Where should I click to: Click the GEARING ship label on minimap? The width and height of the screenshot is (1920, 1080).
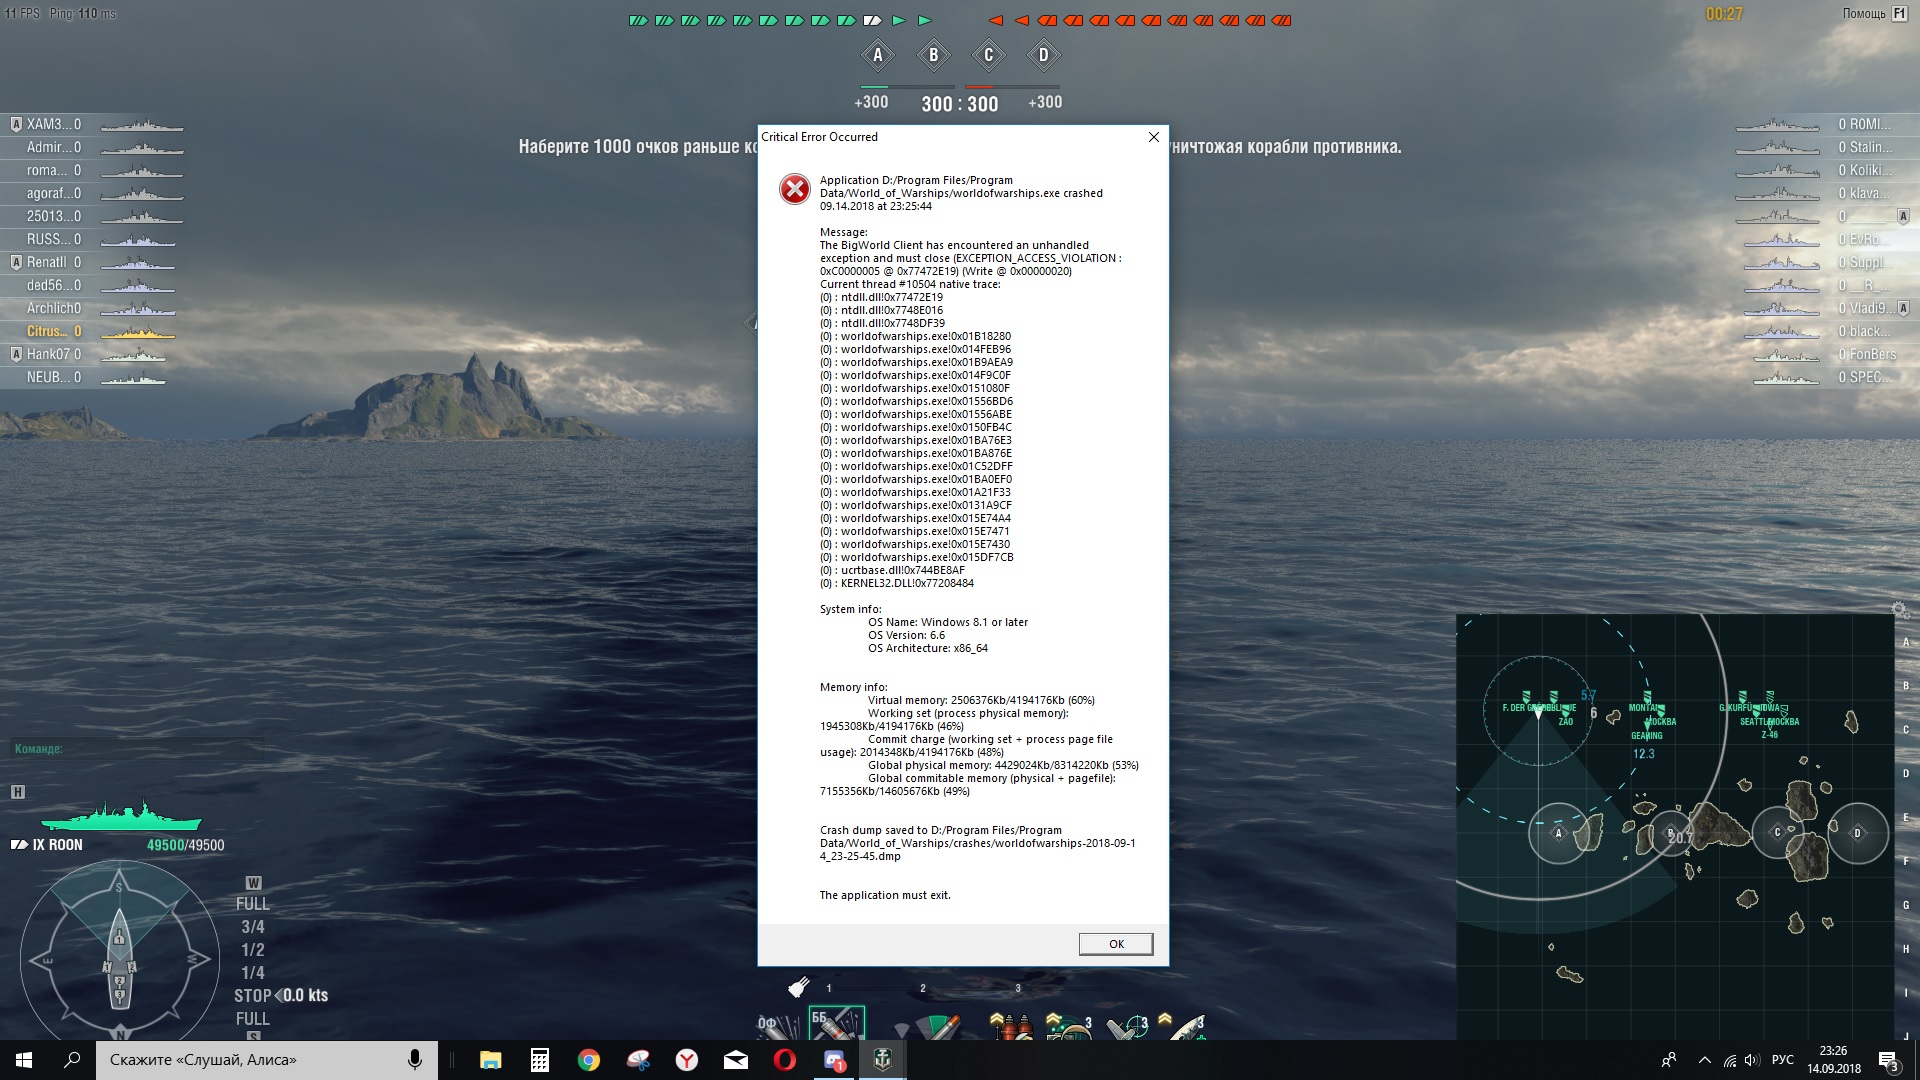coord(1647,736)
